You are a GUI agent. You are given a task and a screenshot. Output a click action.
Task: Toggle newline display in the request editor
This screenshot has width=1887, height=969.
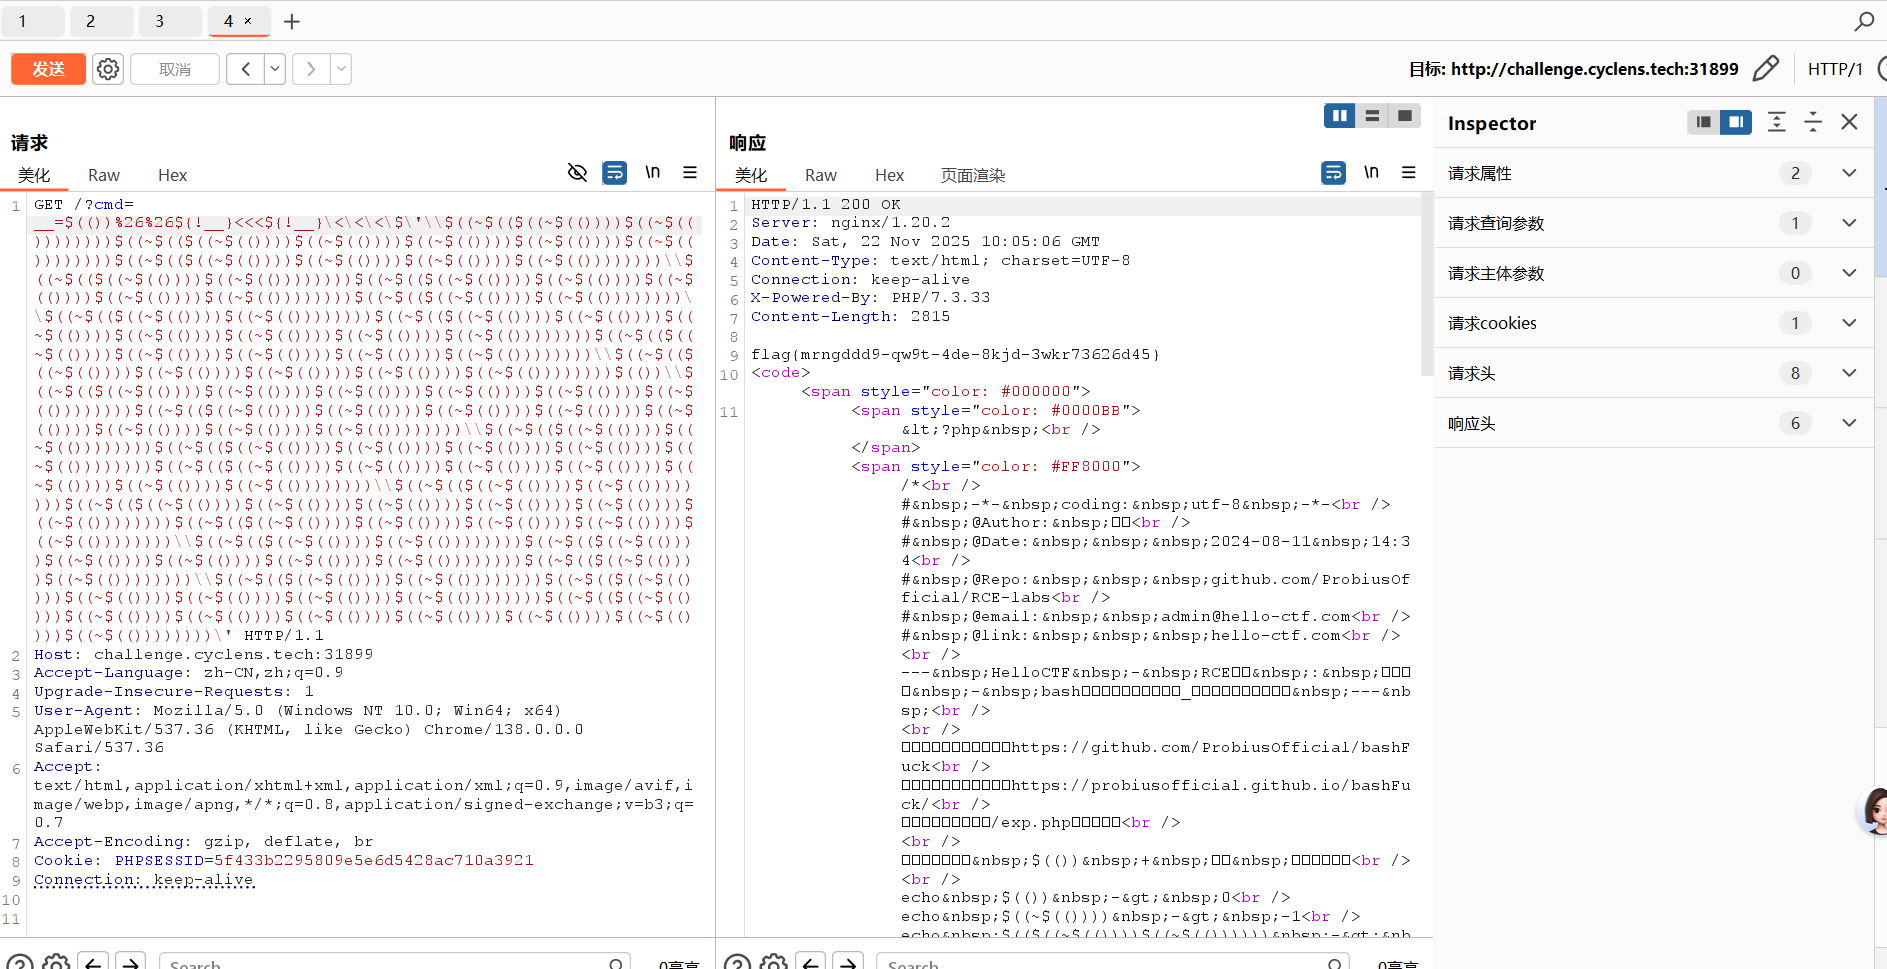[653, 172]
